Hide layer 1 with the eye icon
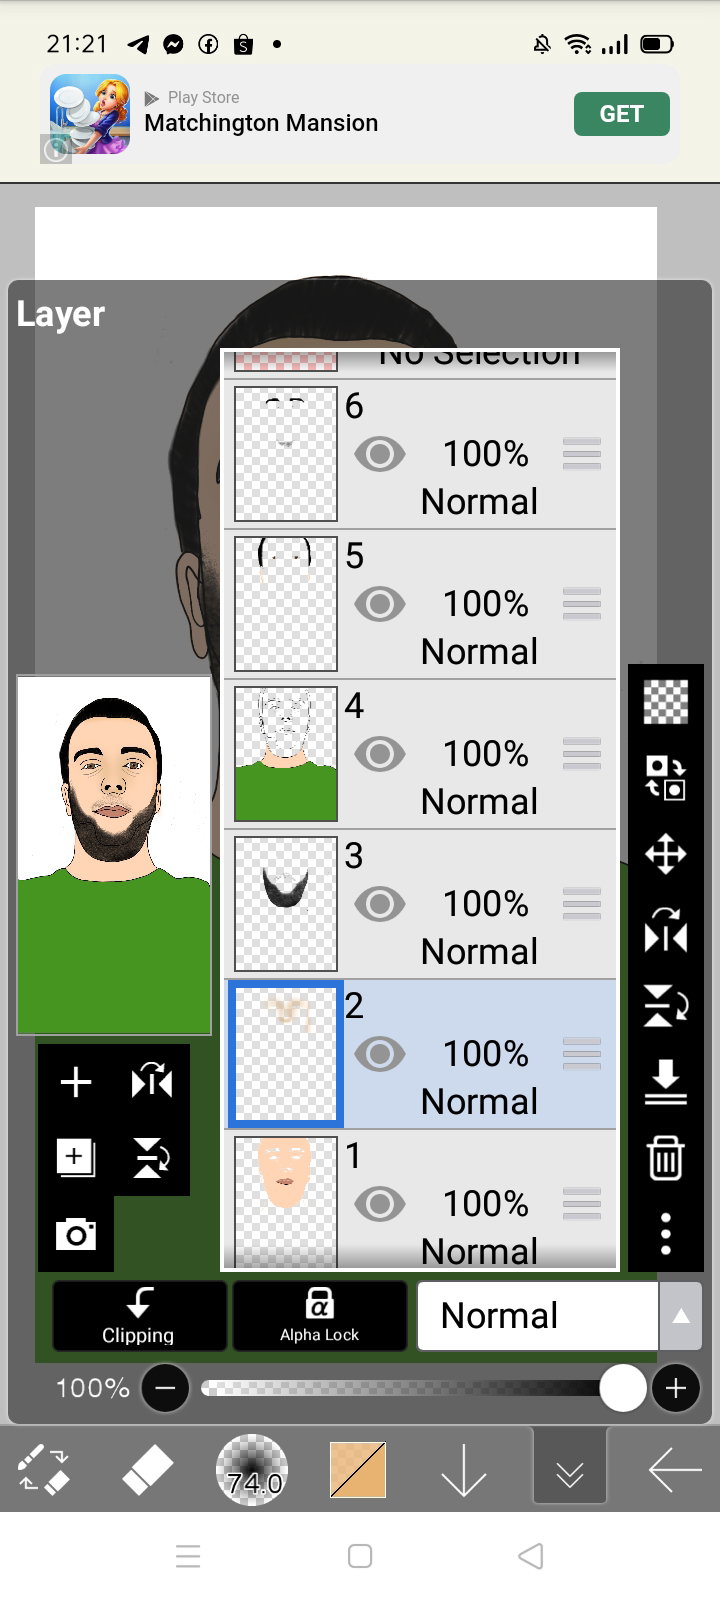This screenshot has width=720, height=1600. [380, 1204]
